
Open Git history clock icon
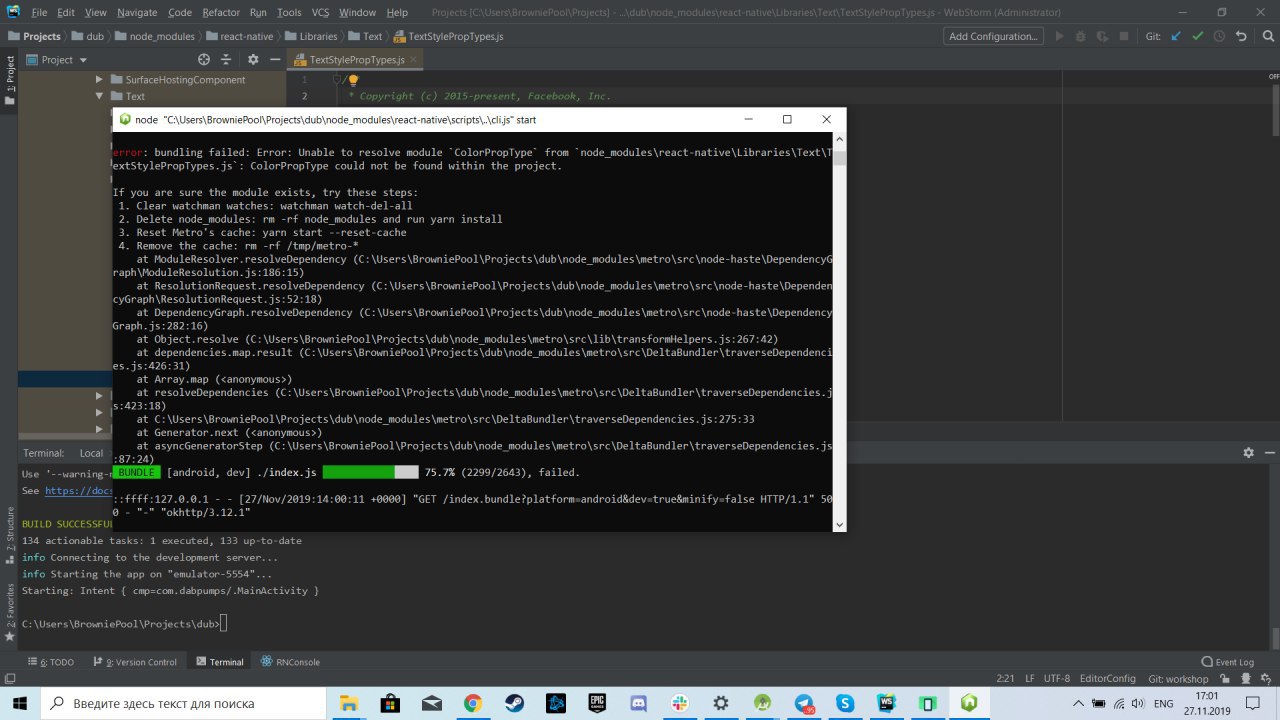click(1220, 36)
